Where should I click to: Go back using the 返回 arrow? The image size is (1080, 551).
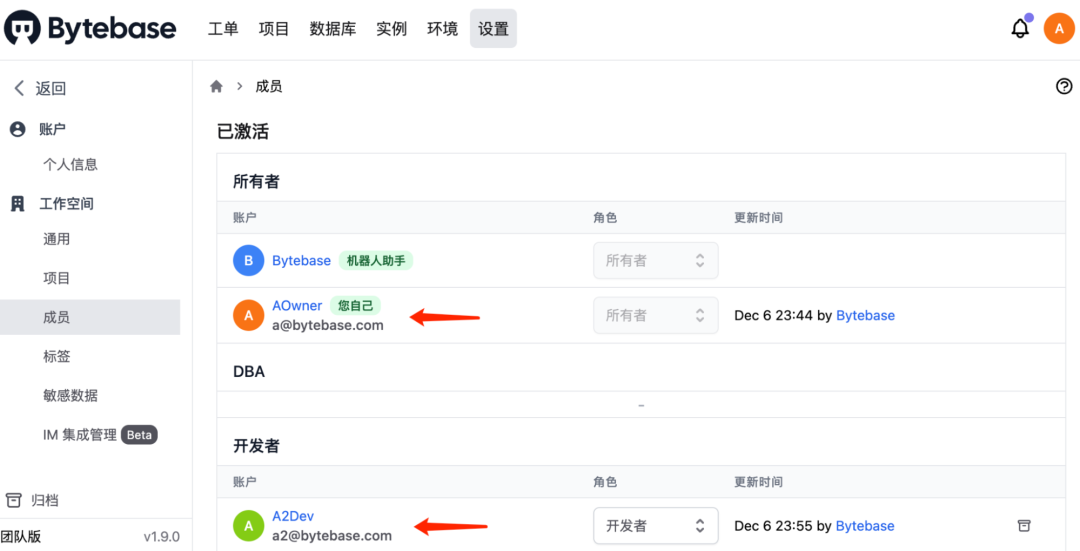point(40,88)
